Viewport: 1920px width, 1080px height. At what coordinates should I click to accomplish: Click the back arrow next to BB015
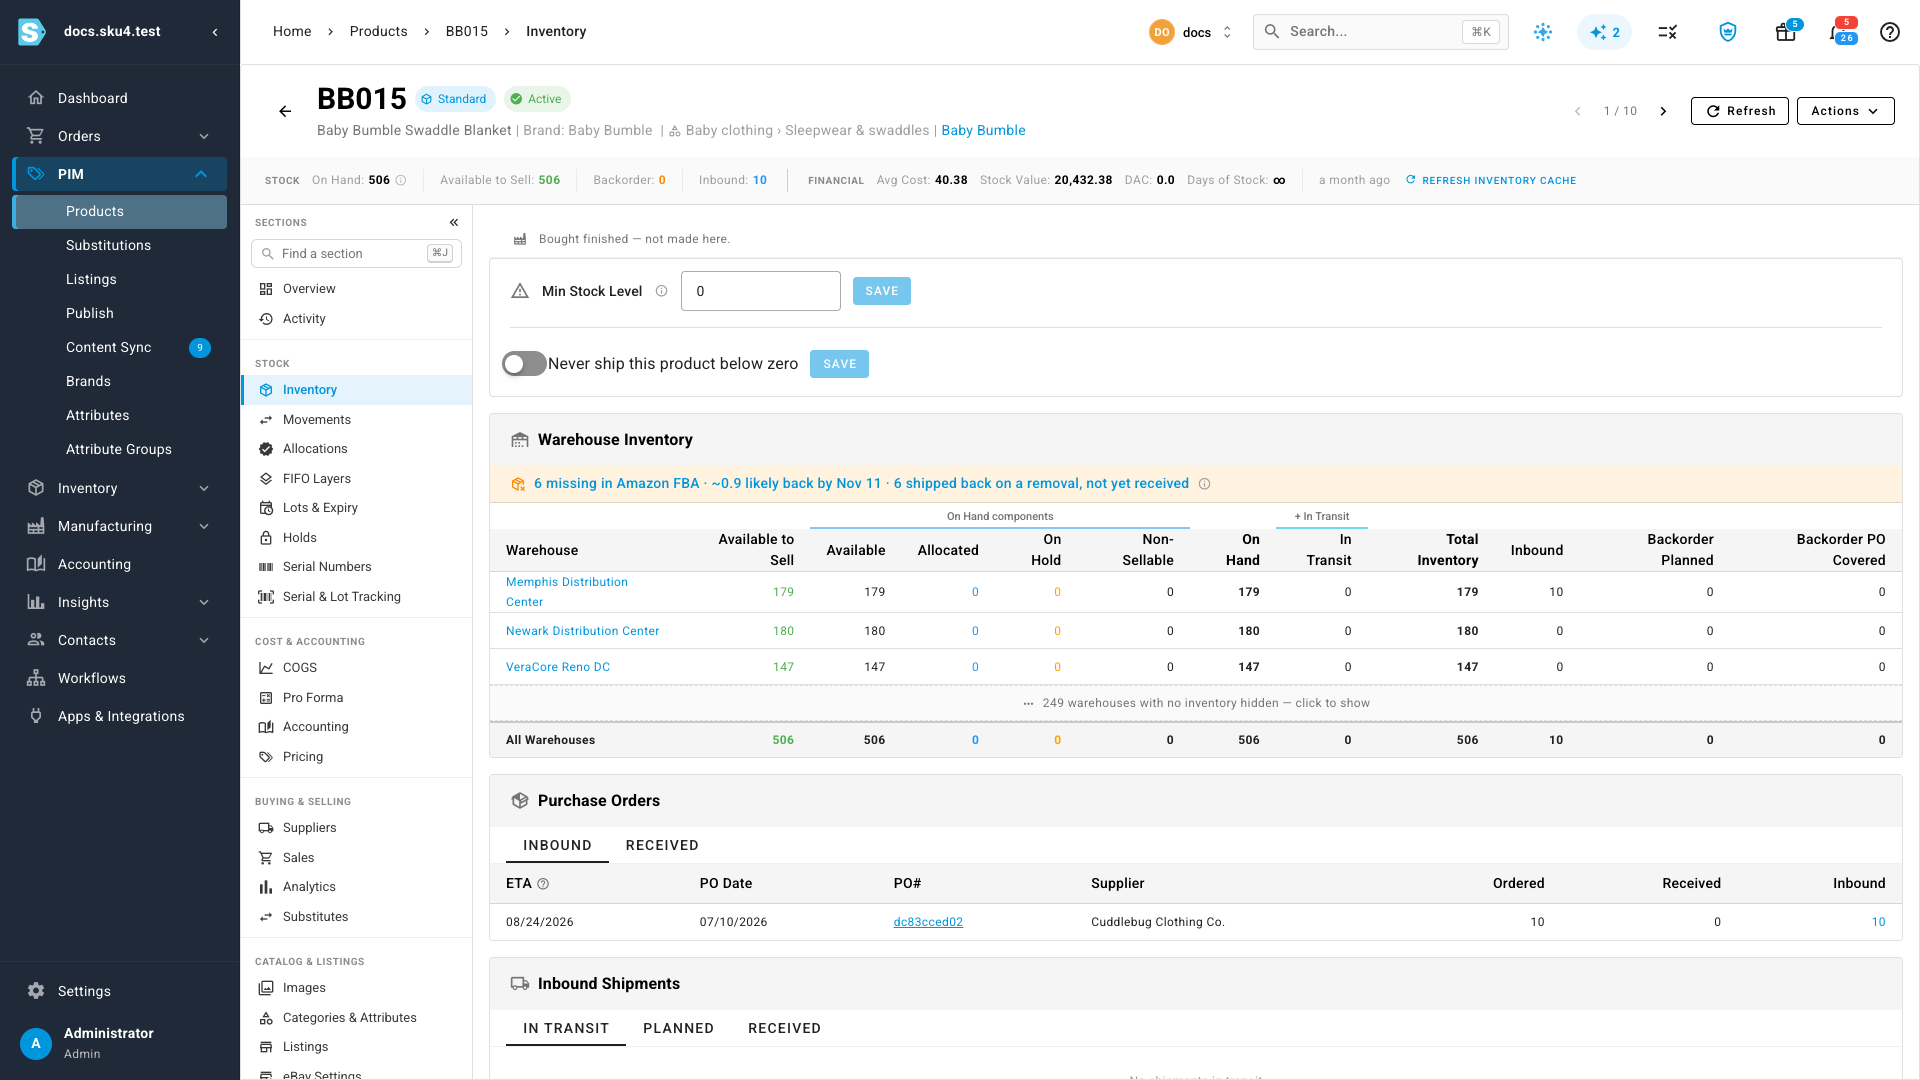pyautogui.click(x=285, y=111)
